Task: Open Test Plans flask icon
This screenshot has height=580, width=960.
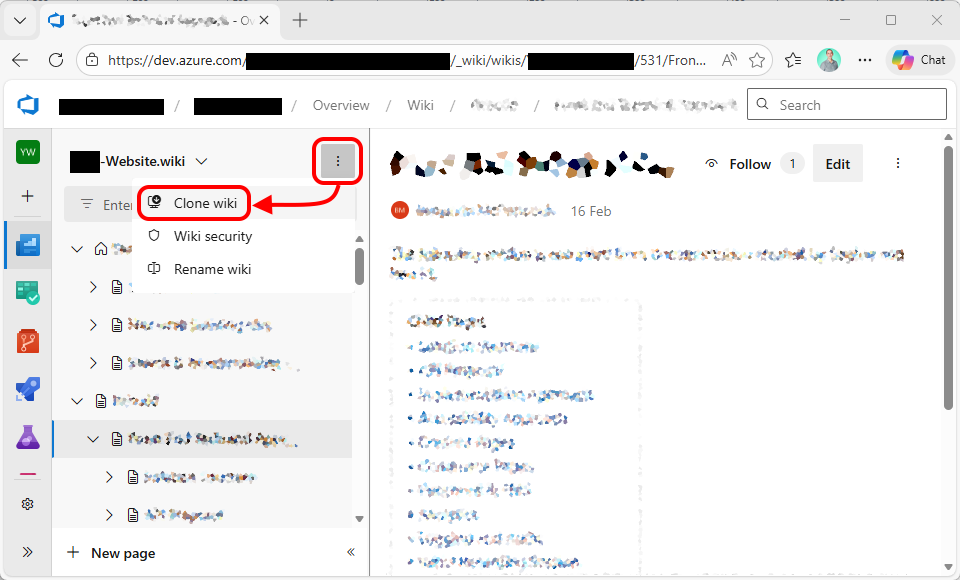Action: (x=28, y=437)
